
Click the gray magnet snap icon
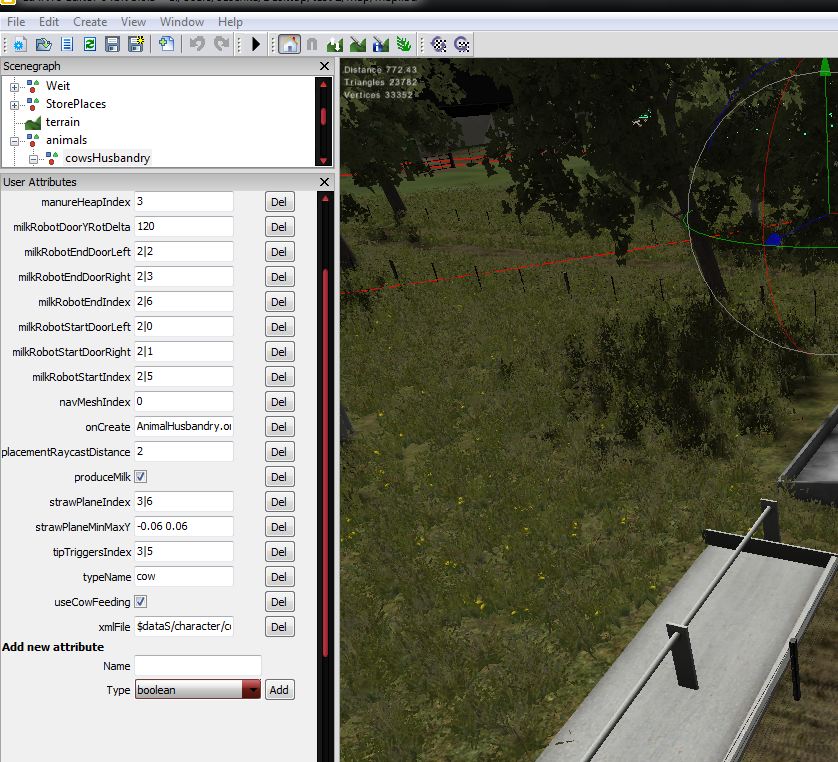[x=312, y=44]
